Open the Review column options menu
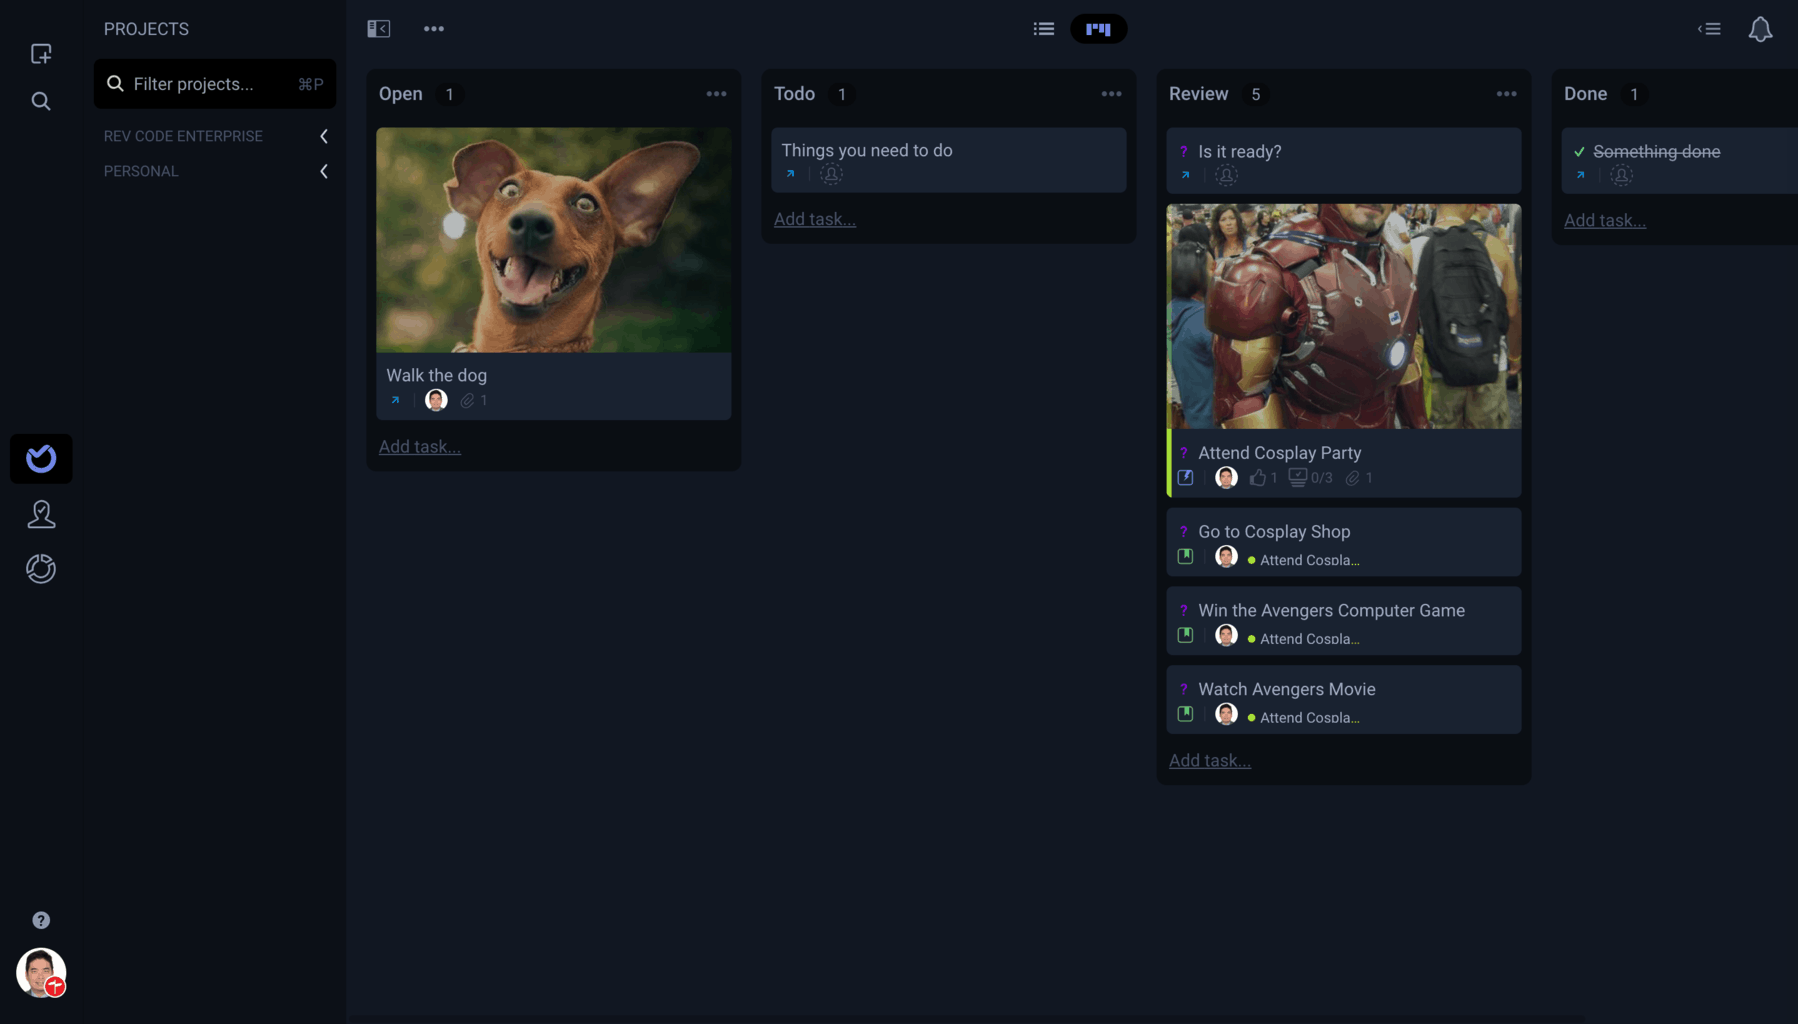Image resolution: width=1798 pixels, height=1024 pixels. [x=1506, y=94]
